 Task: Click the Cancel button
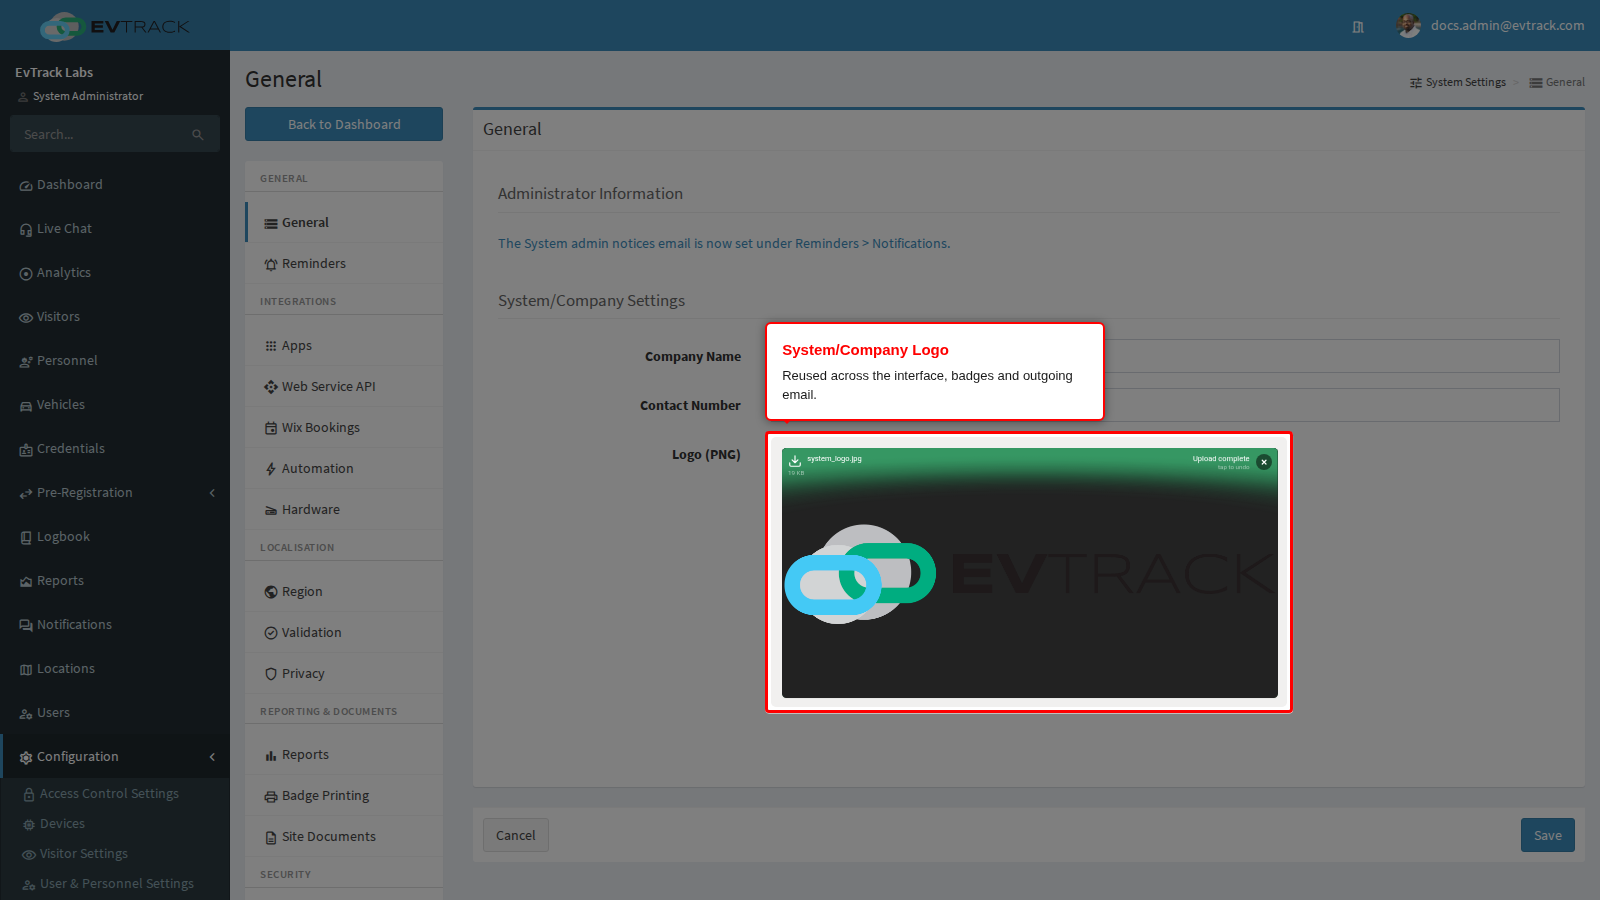point(516,835)
